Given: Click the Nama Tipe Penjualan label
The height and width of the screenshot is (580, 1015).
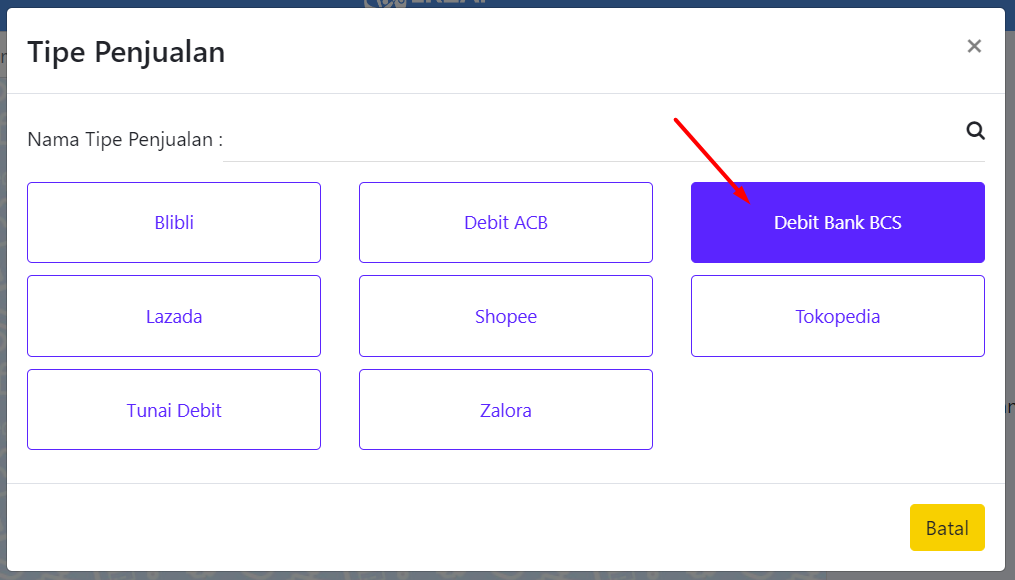Looking at the screenshot, I should [125, 140].
